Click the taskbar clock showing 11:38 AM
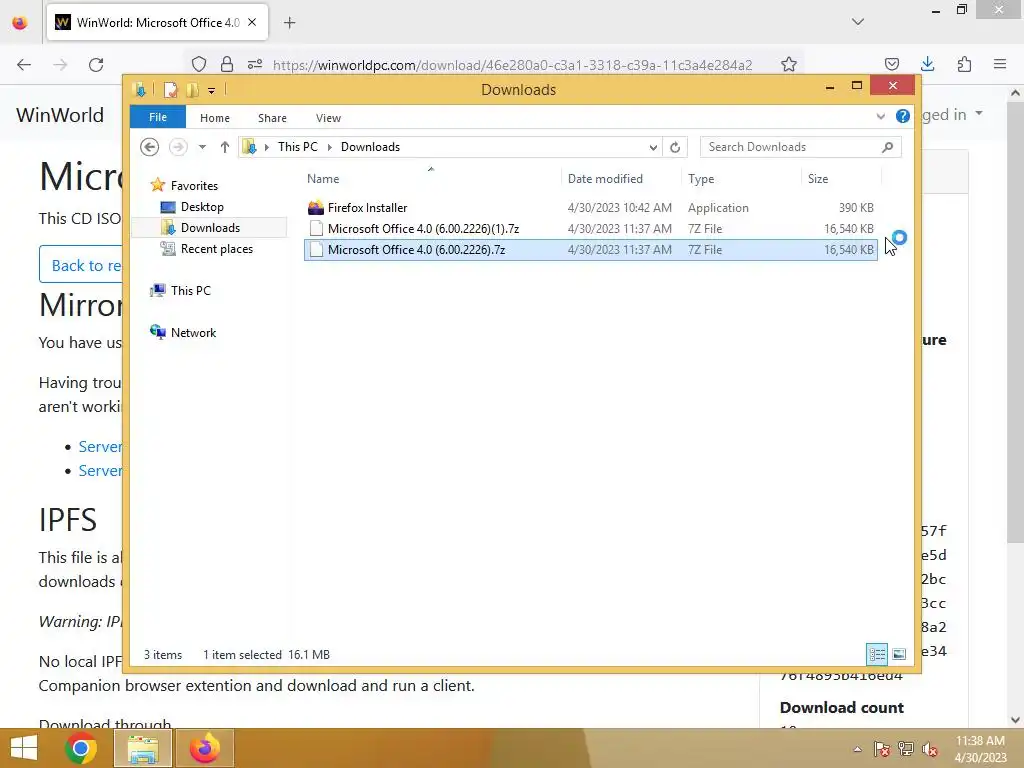This screenshot has height=768, width=1024. [x=980, y=749]
